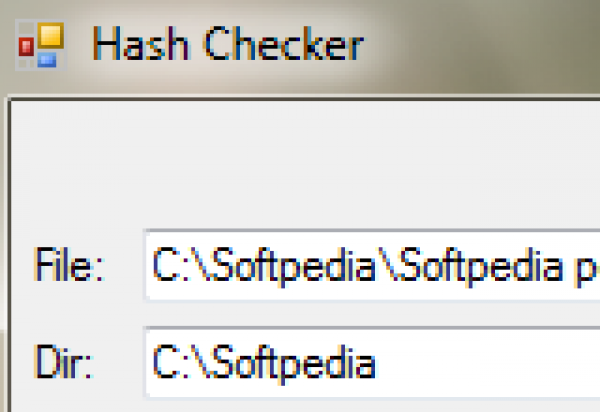Click the "Hash Checker" window title text
600x412 pixels.
[x=228, y=45]
